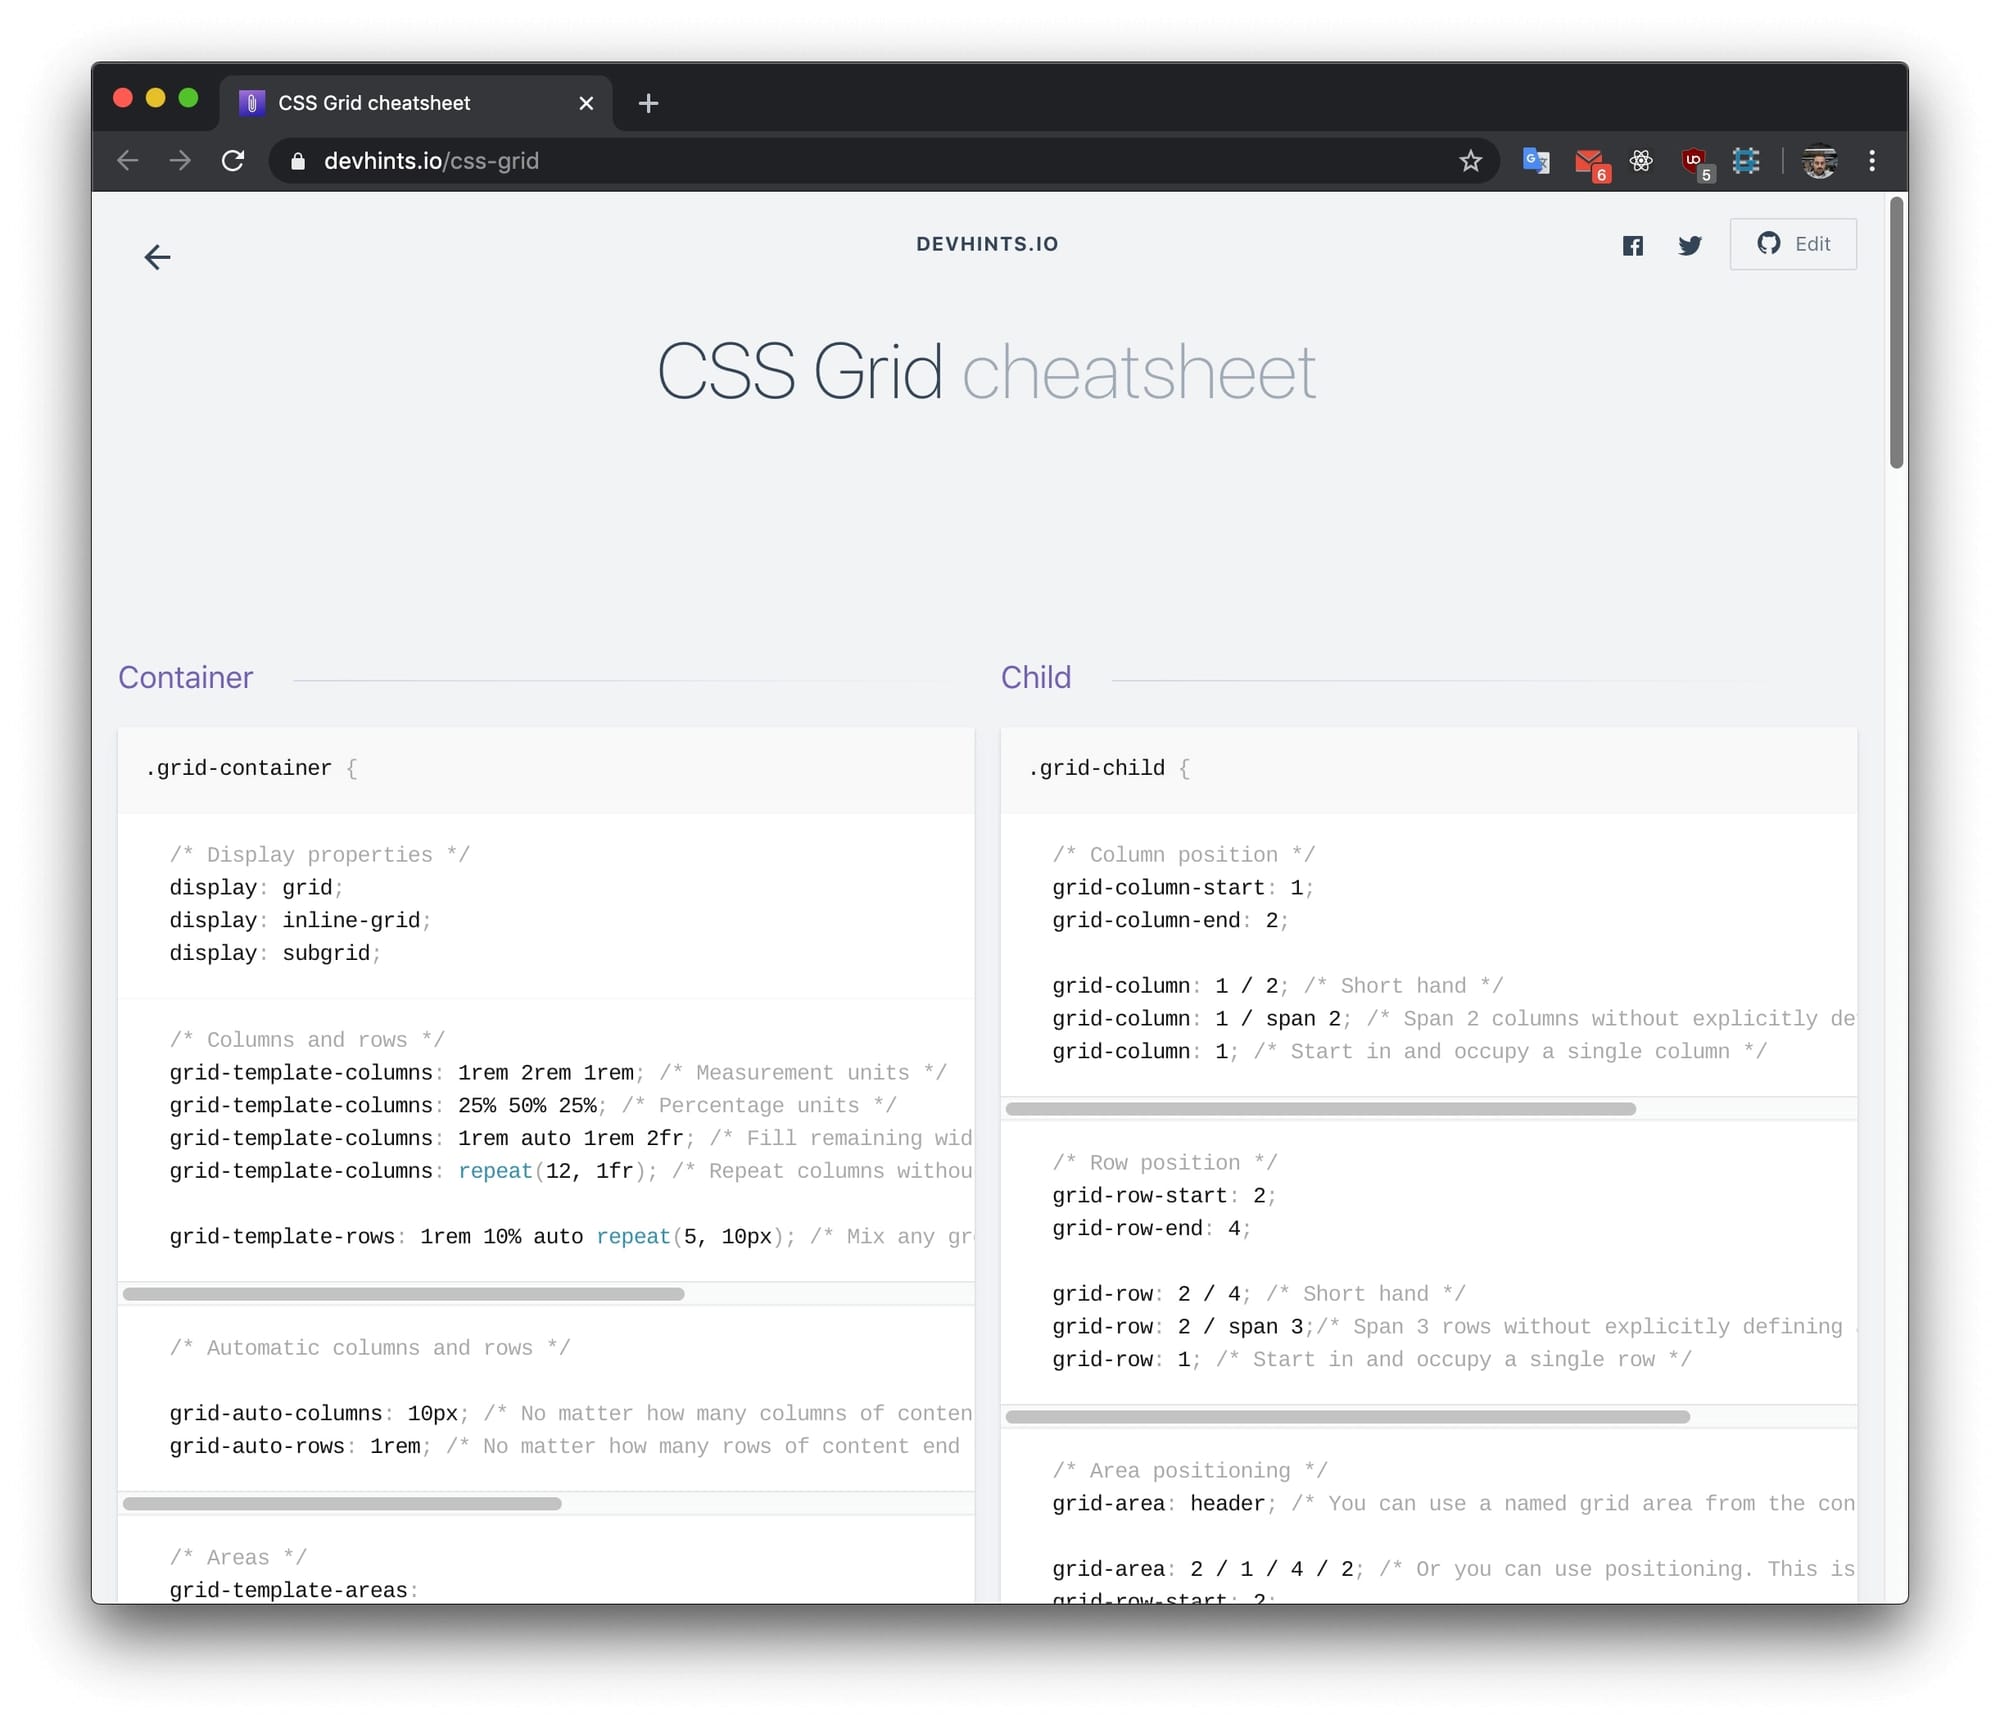Open the browser profile avatar menu
Image resolution: width=2000 pixels, height=1725 pixels.
coord(1819,161)
